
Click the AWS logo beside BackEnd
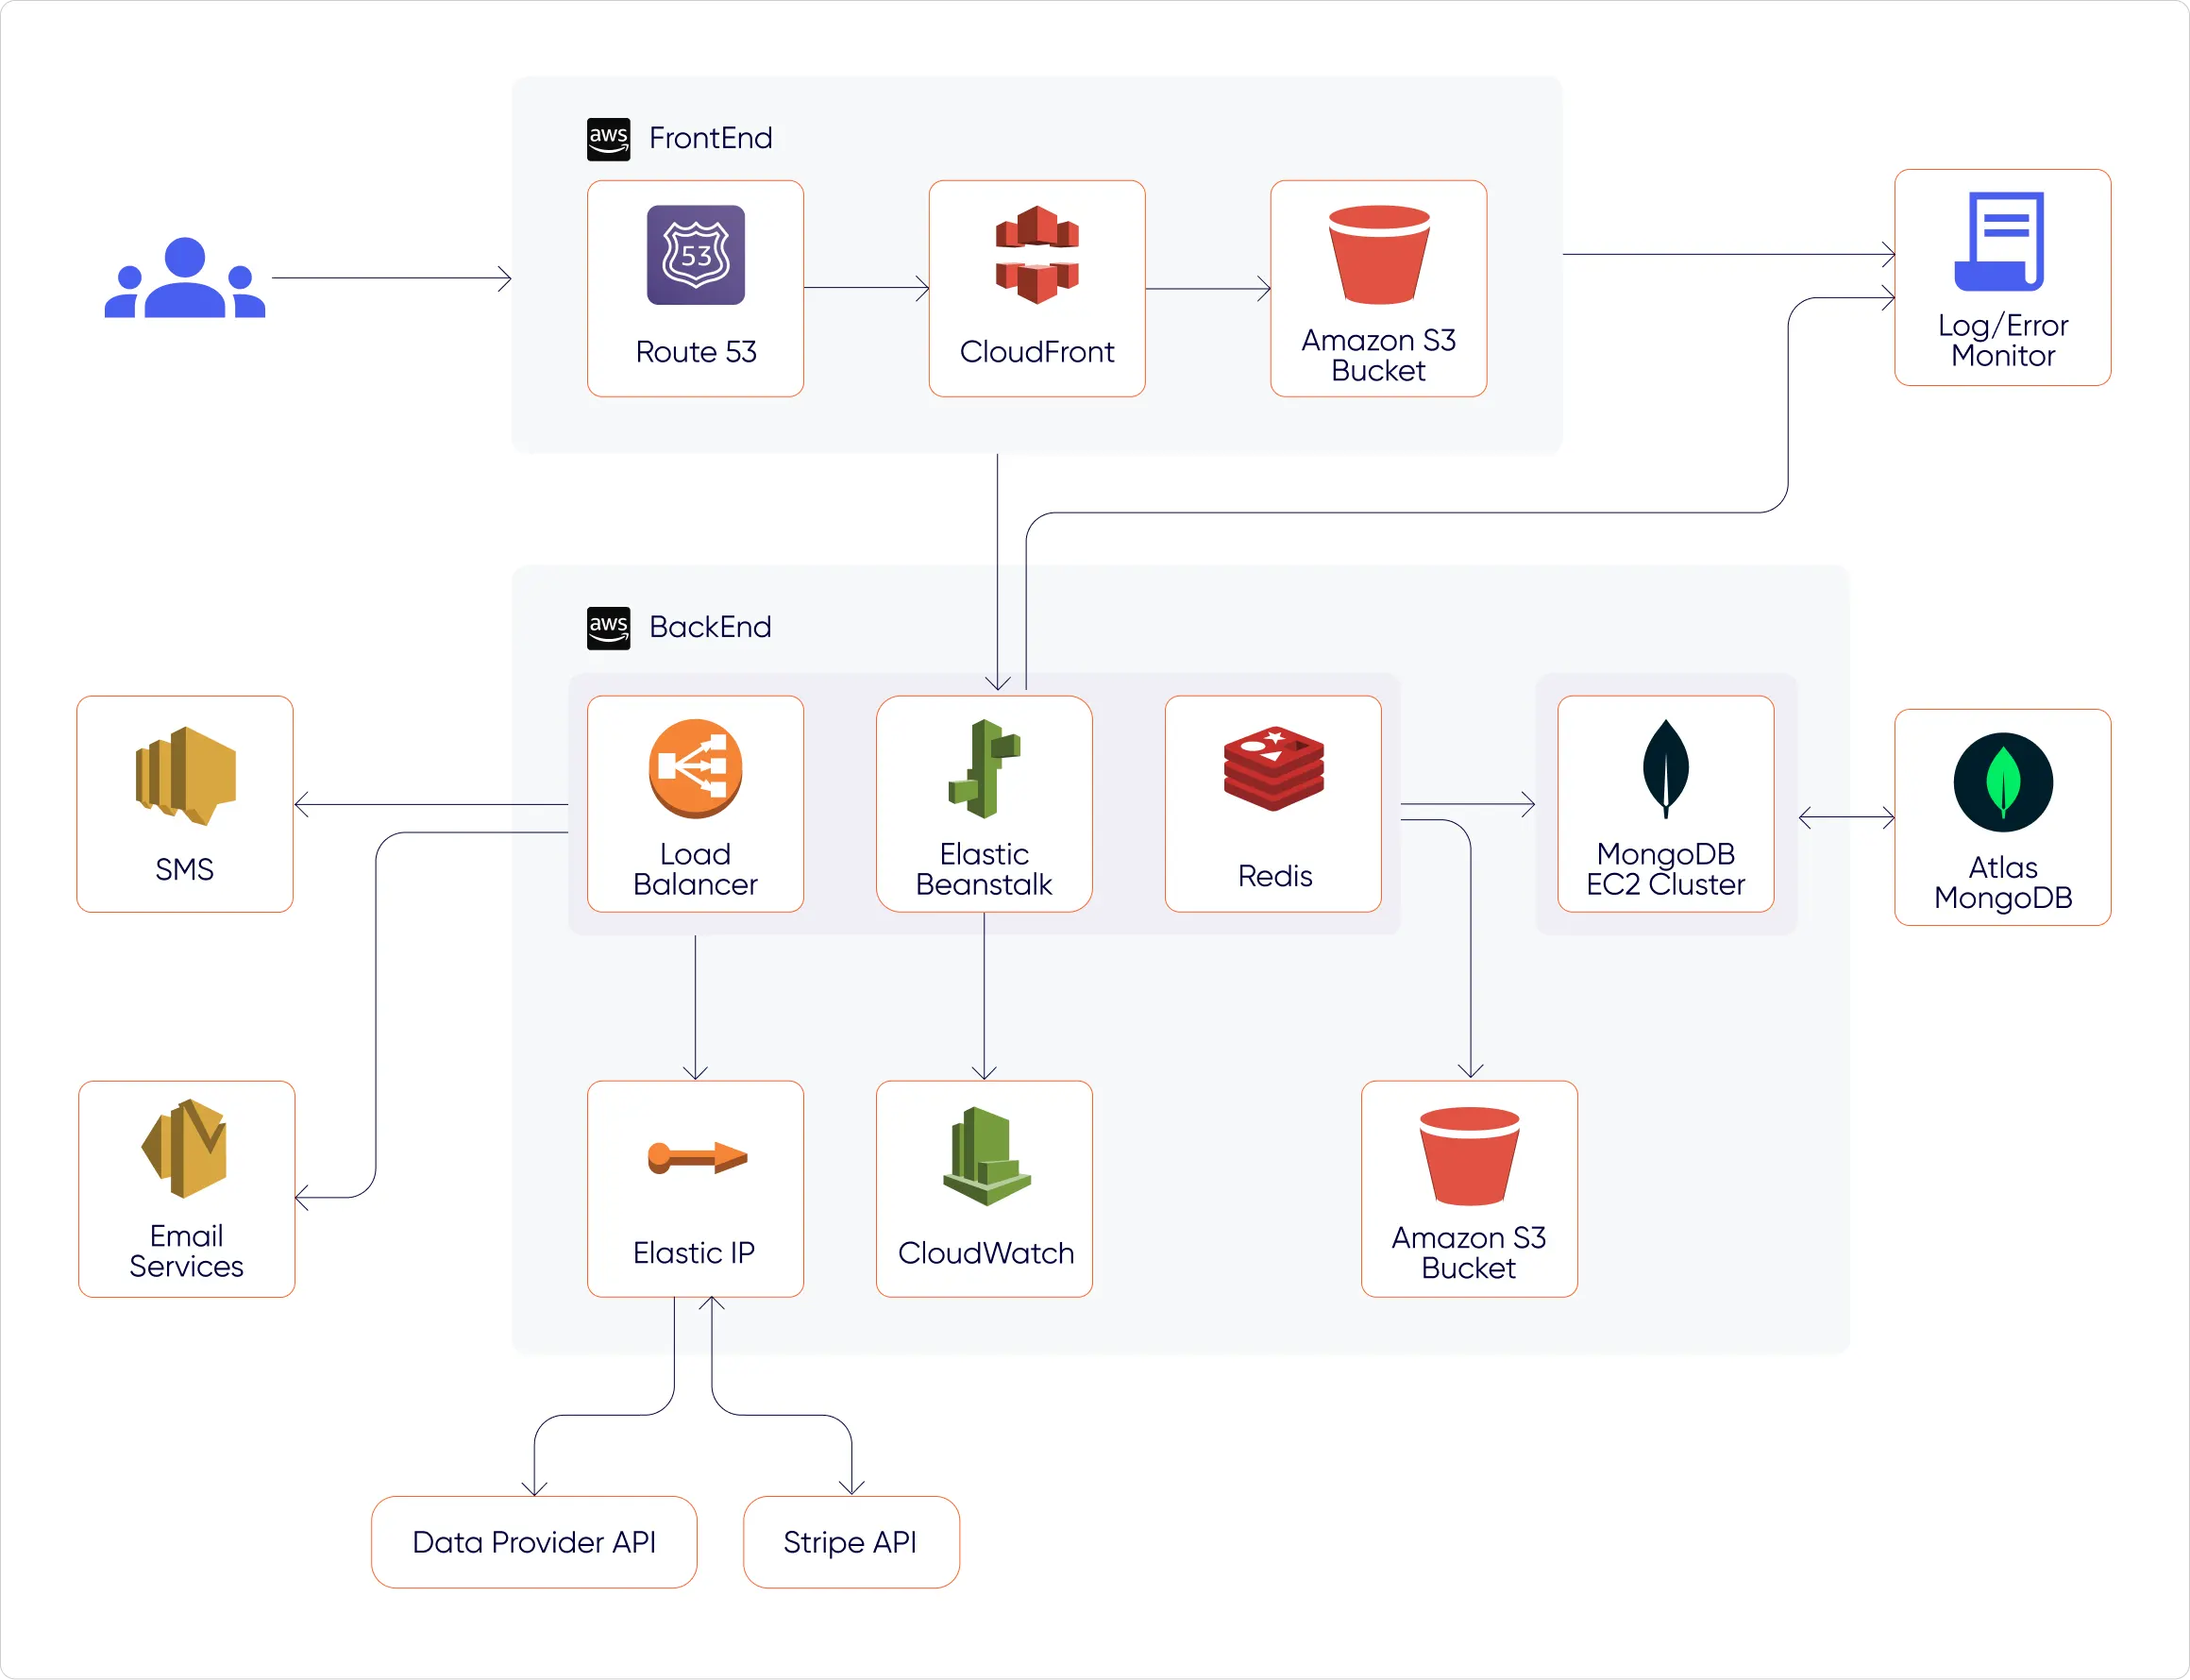pyautogui.click(x=609, y=628)
